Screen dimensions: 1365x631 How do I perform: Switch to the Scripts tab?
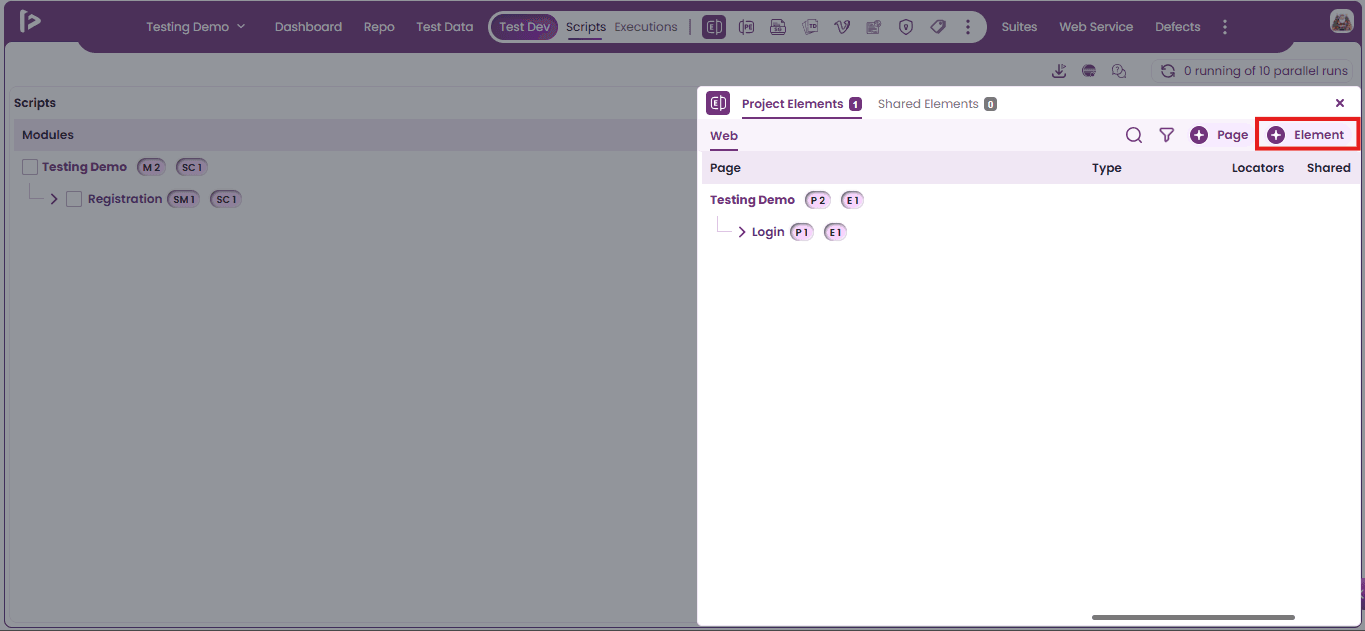pyautogui.click(x=586, y=27)
